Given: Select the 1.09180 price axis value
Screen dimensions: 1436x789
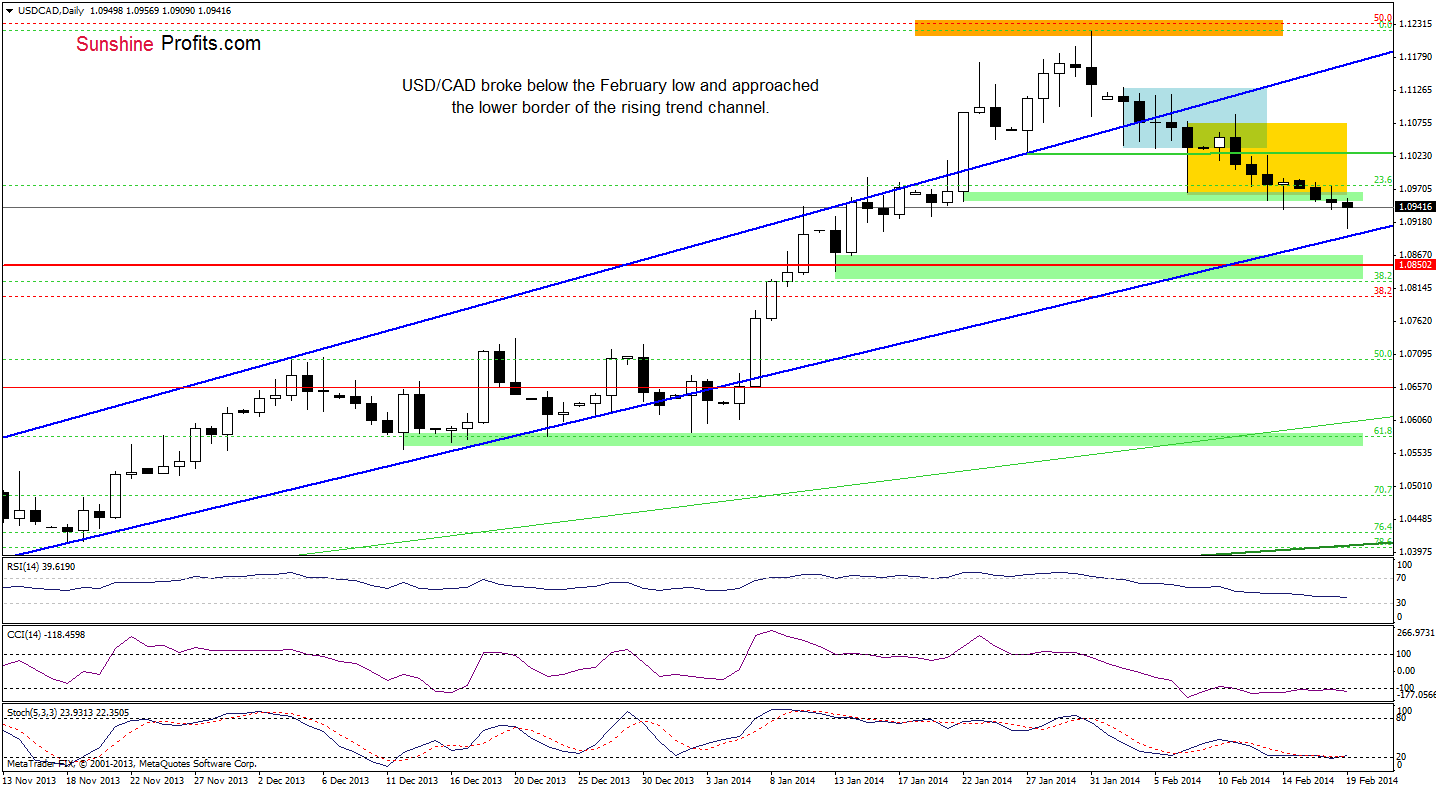Looking at the screenshot, I should 1416,222.
